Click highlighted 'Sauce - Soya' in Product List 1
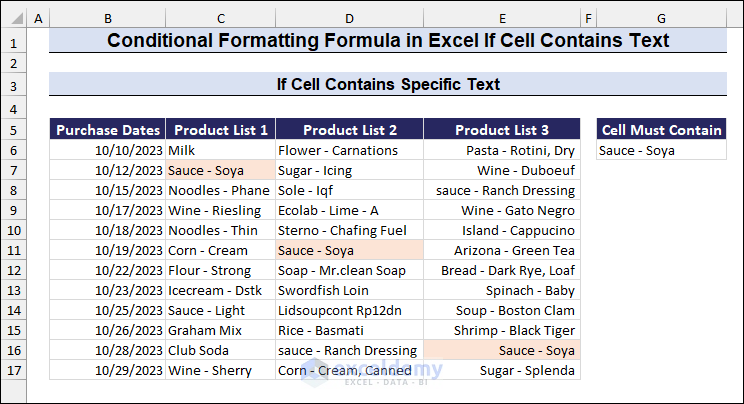 coord(220,170)
